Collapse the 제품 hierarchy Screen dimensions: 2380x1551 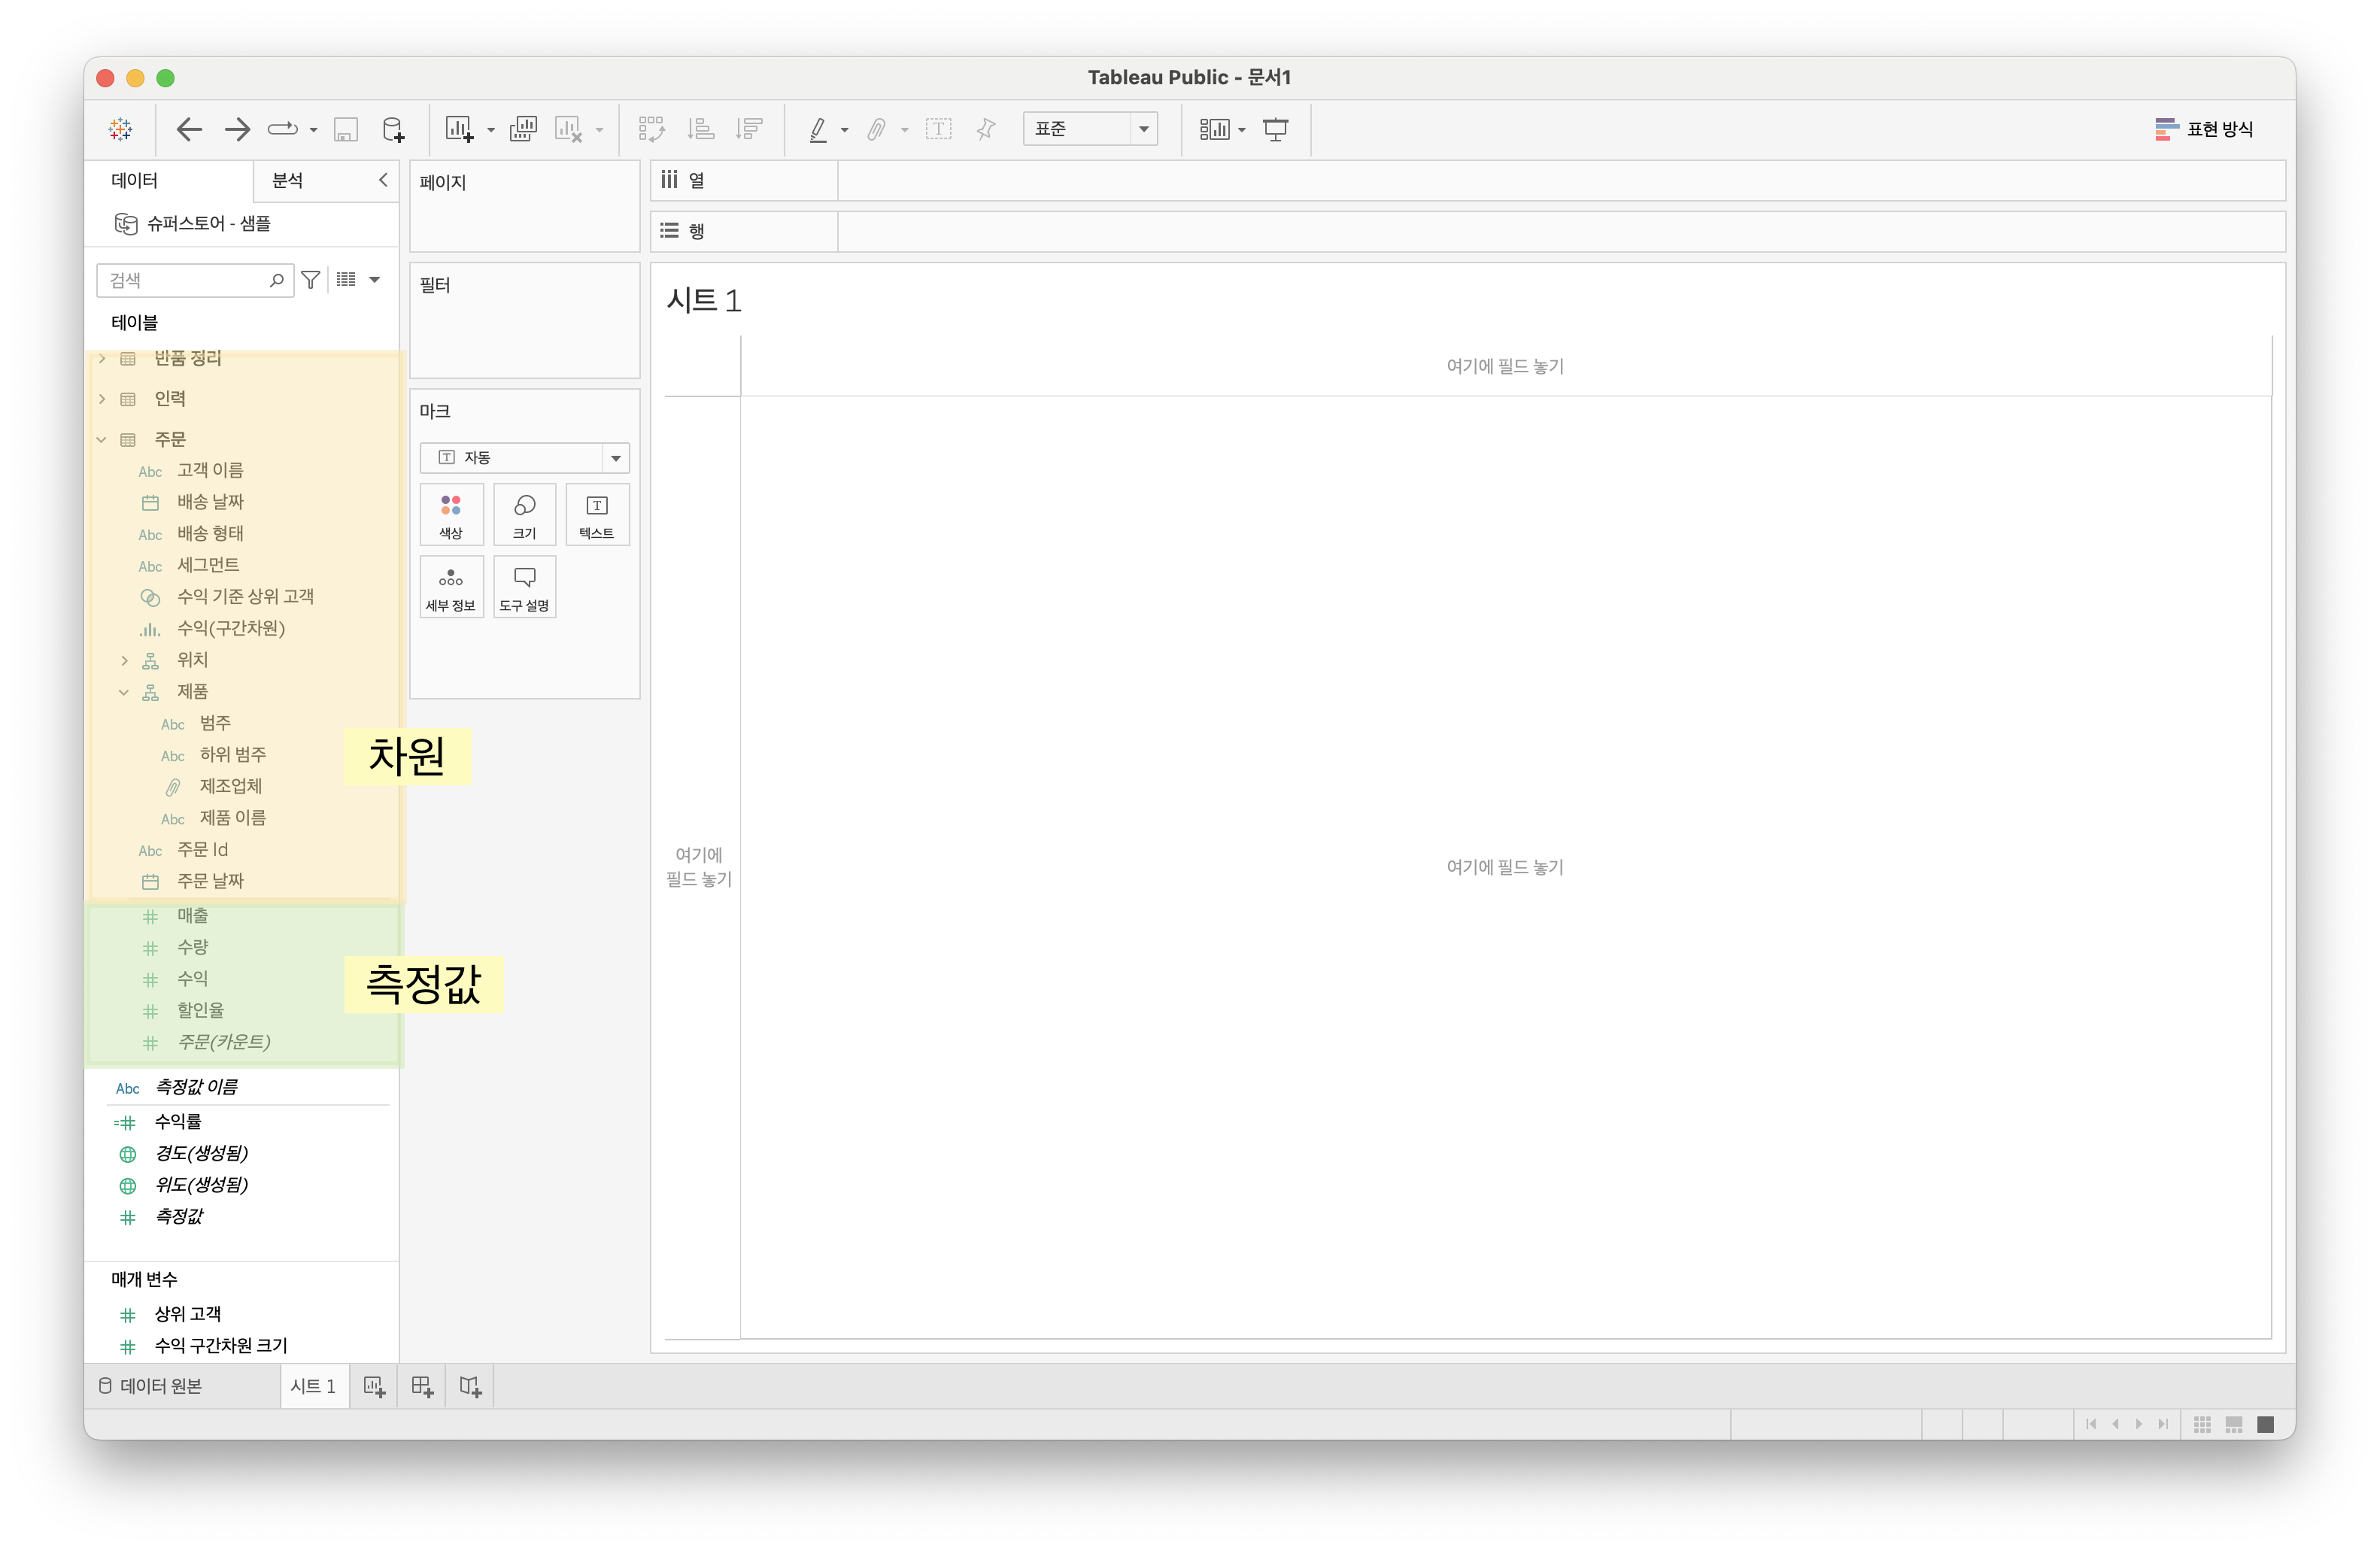click(x=124, y=692)
